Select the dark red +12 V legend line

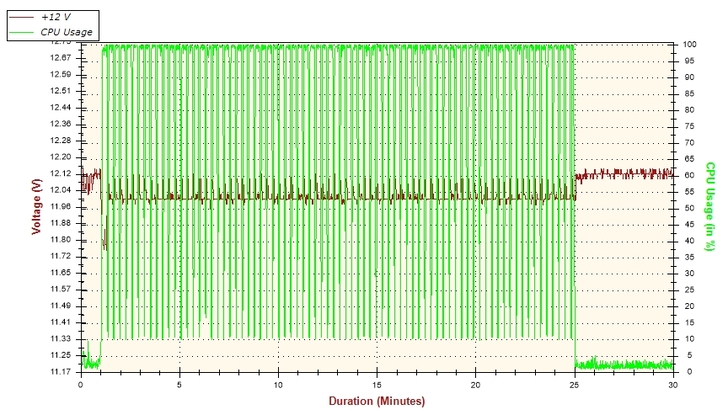point(21,17)
